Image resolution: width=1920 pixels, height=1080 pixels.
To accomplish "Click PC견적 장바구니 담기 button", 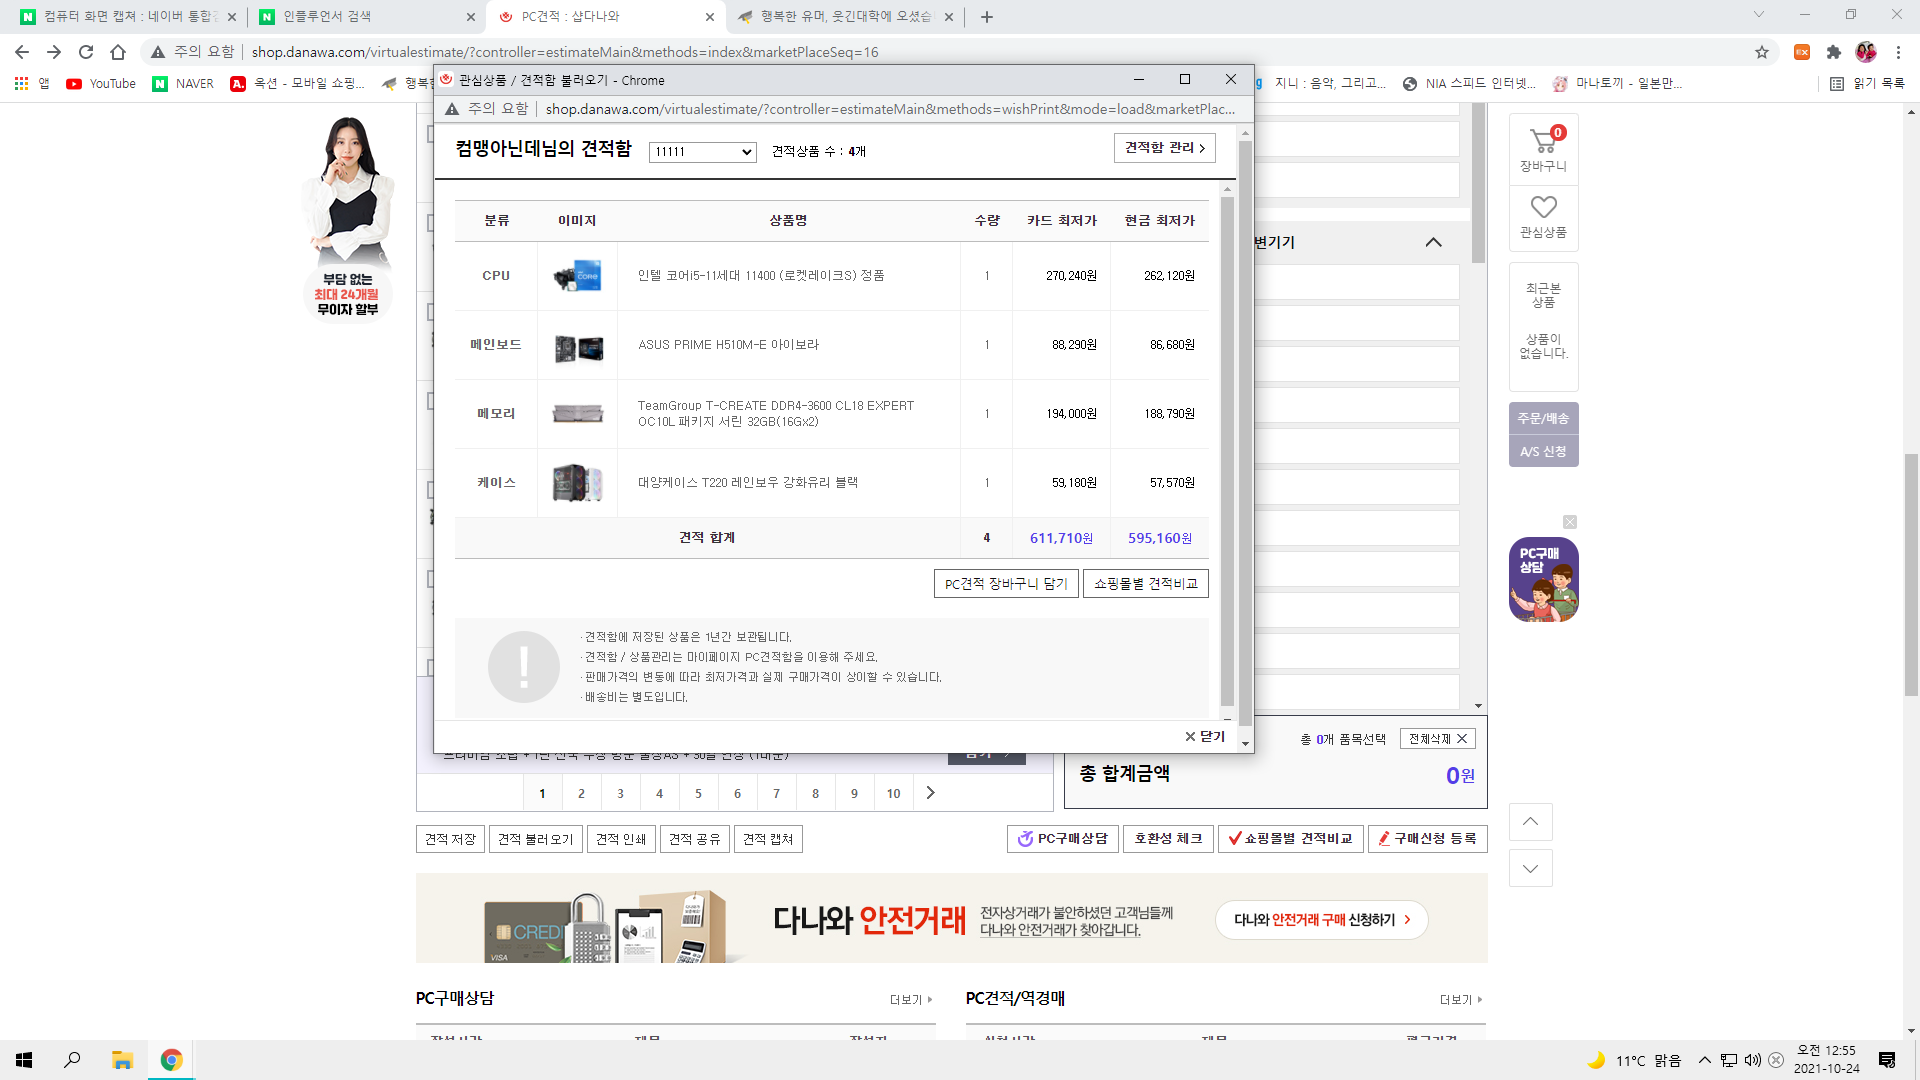I will [1006, 584].
